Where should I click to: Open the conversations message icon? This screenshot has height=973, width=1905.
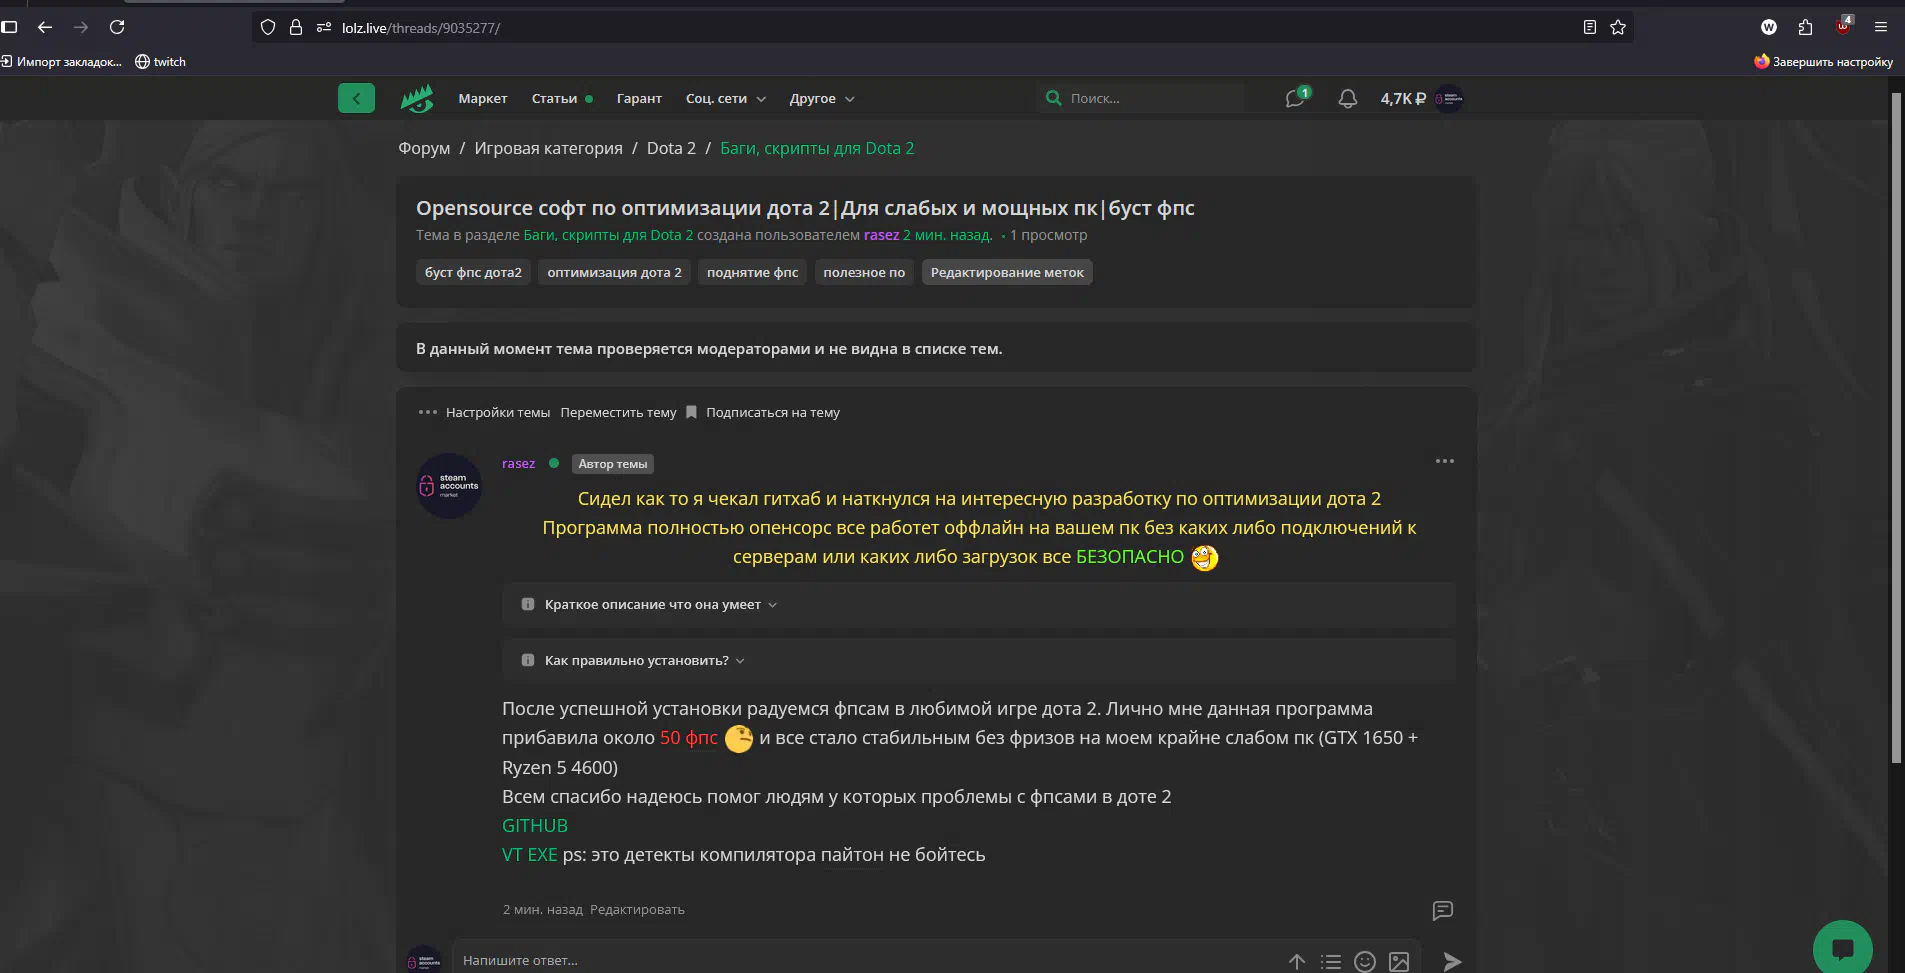click(x=1296, y=98)
